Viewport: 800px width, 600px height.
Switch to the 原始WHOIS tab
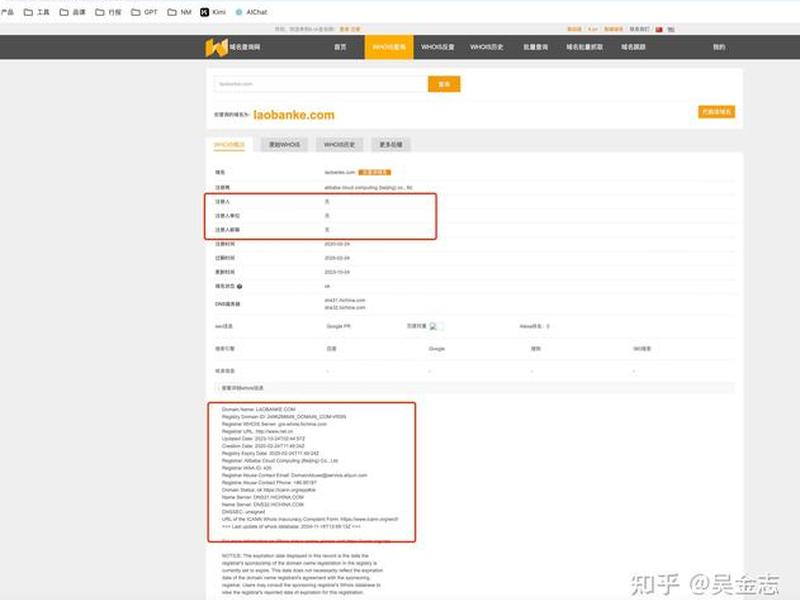tap(285, 145)
